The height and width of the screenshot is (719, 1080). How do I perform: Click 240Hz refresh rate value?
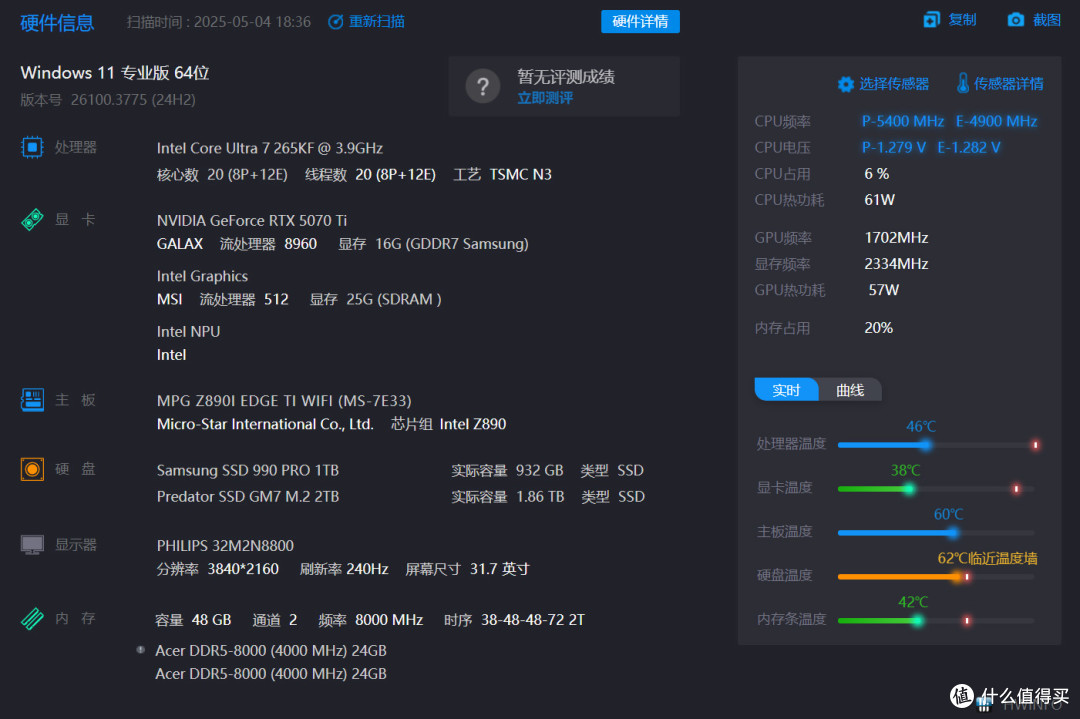(x=367, y=569)
